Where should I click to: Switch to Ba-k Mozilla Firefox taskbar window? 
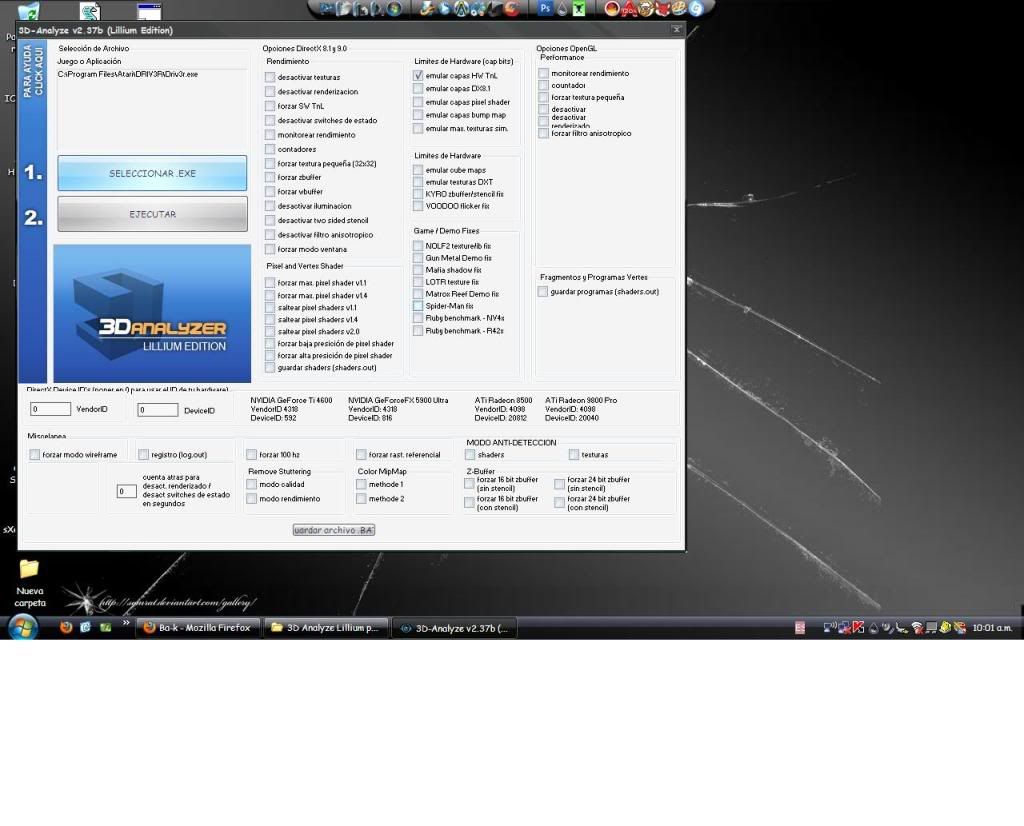(198, 627)
